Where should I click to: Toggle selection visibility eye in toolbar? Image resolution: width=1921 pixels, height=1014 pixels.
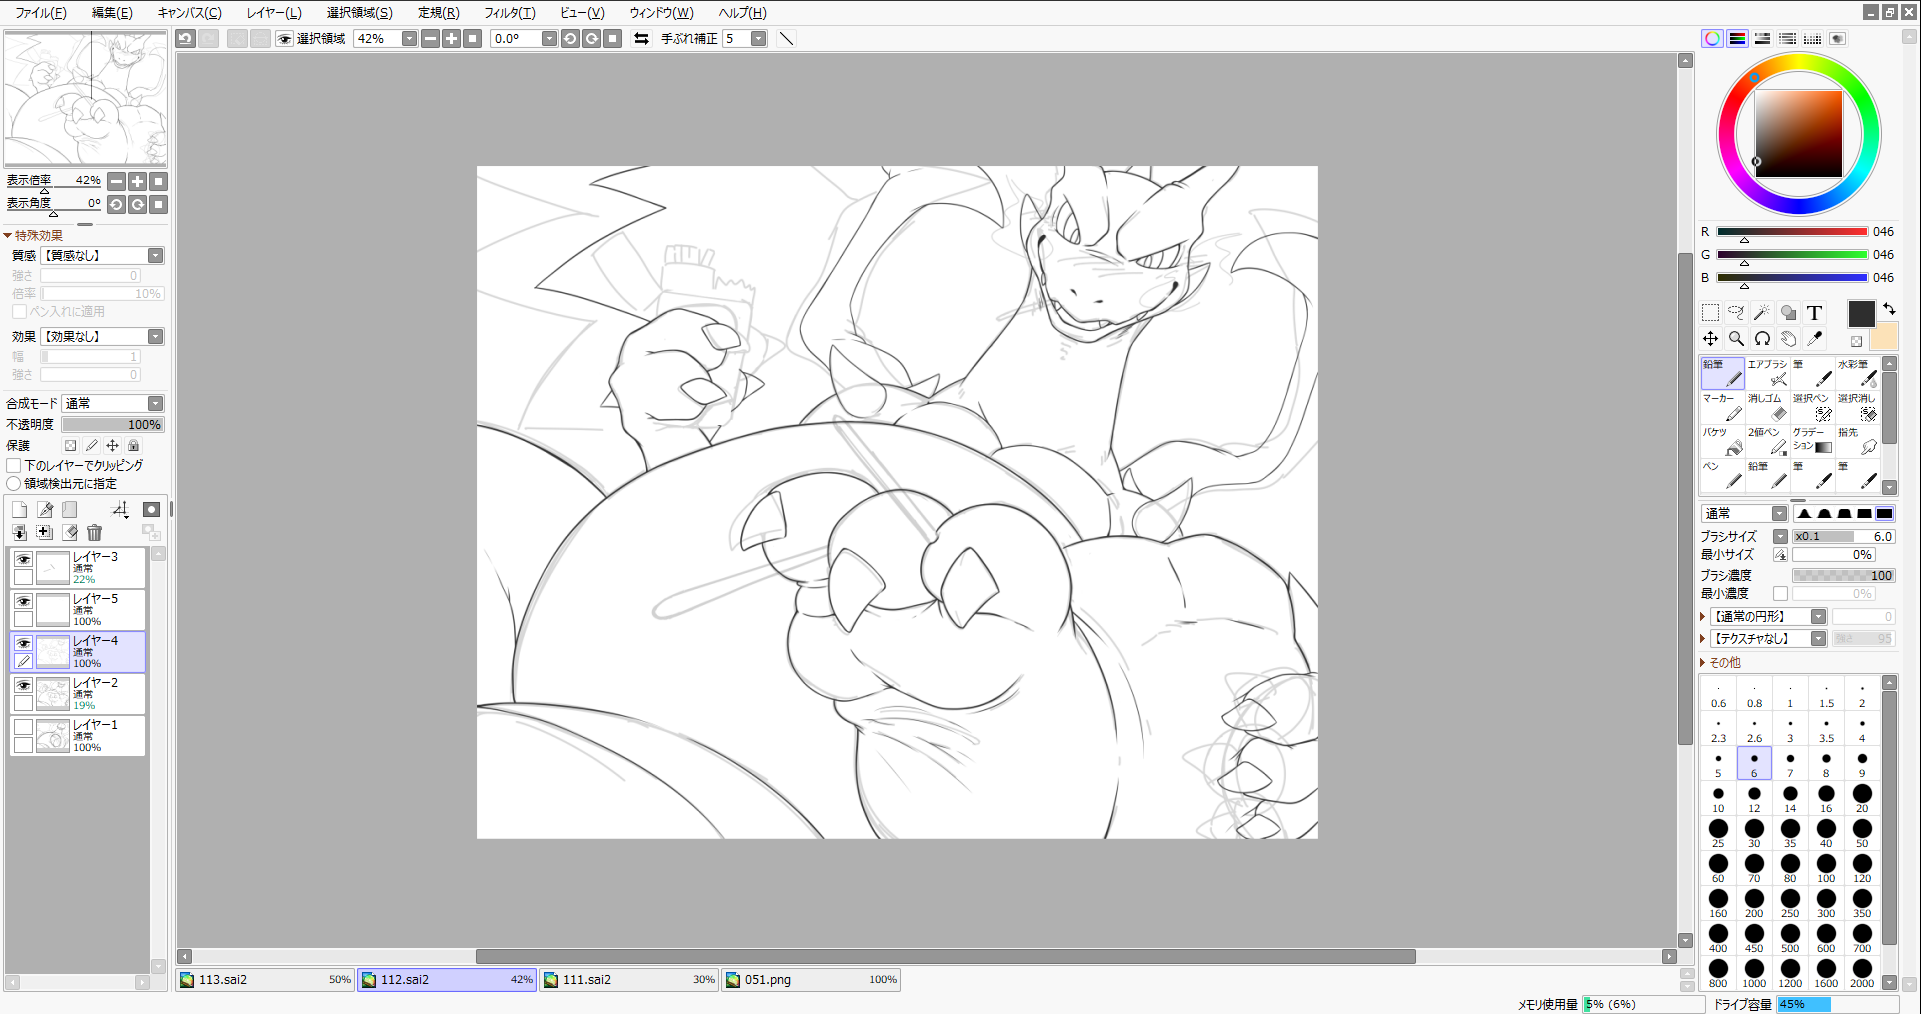pyautogui.click(x=285, y=39)
